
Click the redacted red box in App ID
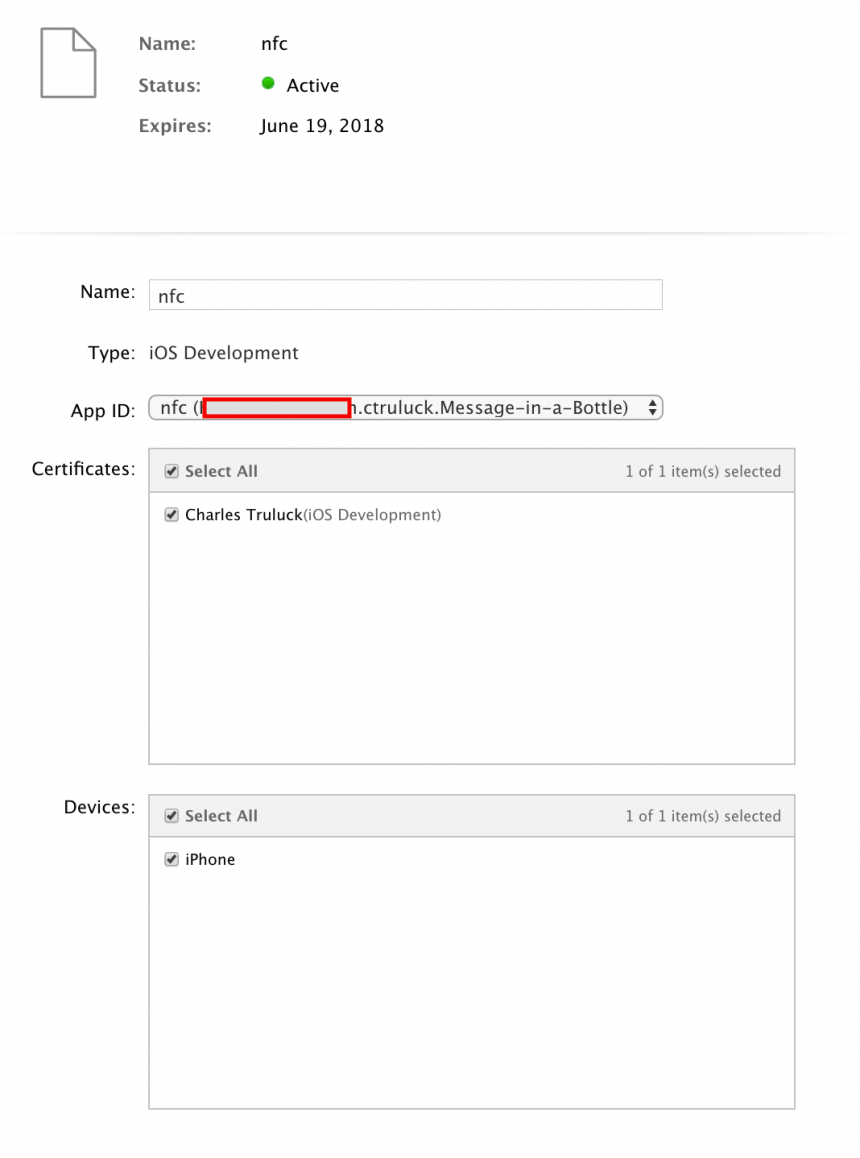point(276,407)
